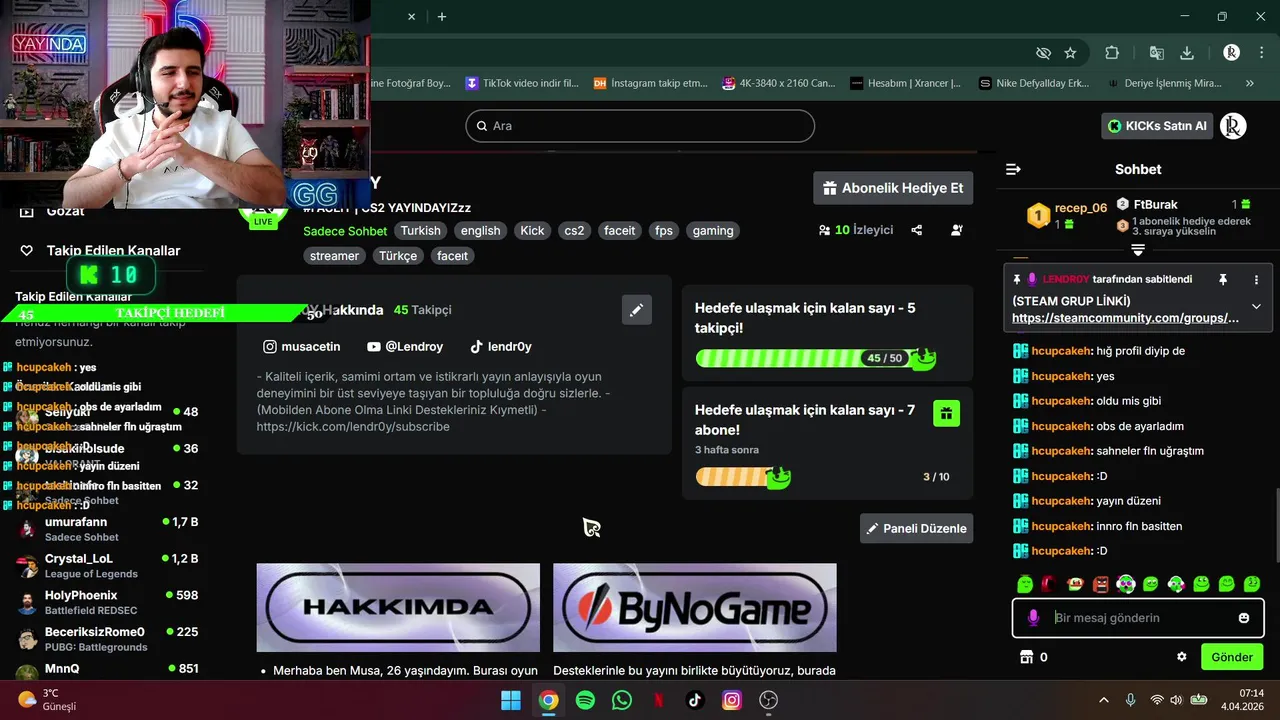
Task: Open the Kick profile avatar menu
Action: point(1233,126)
